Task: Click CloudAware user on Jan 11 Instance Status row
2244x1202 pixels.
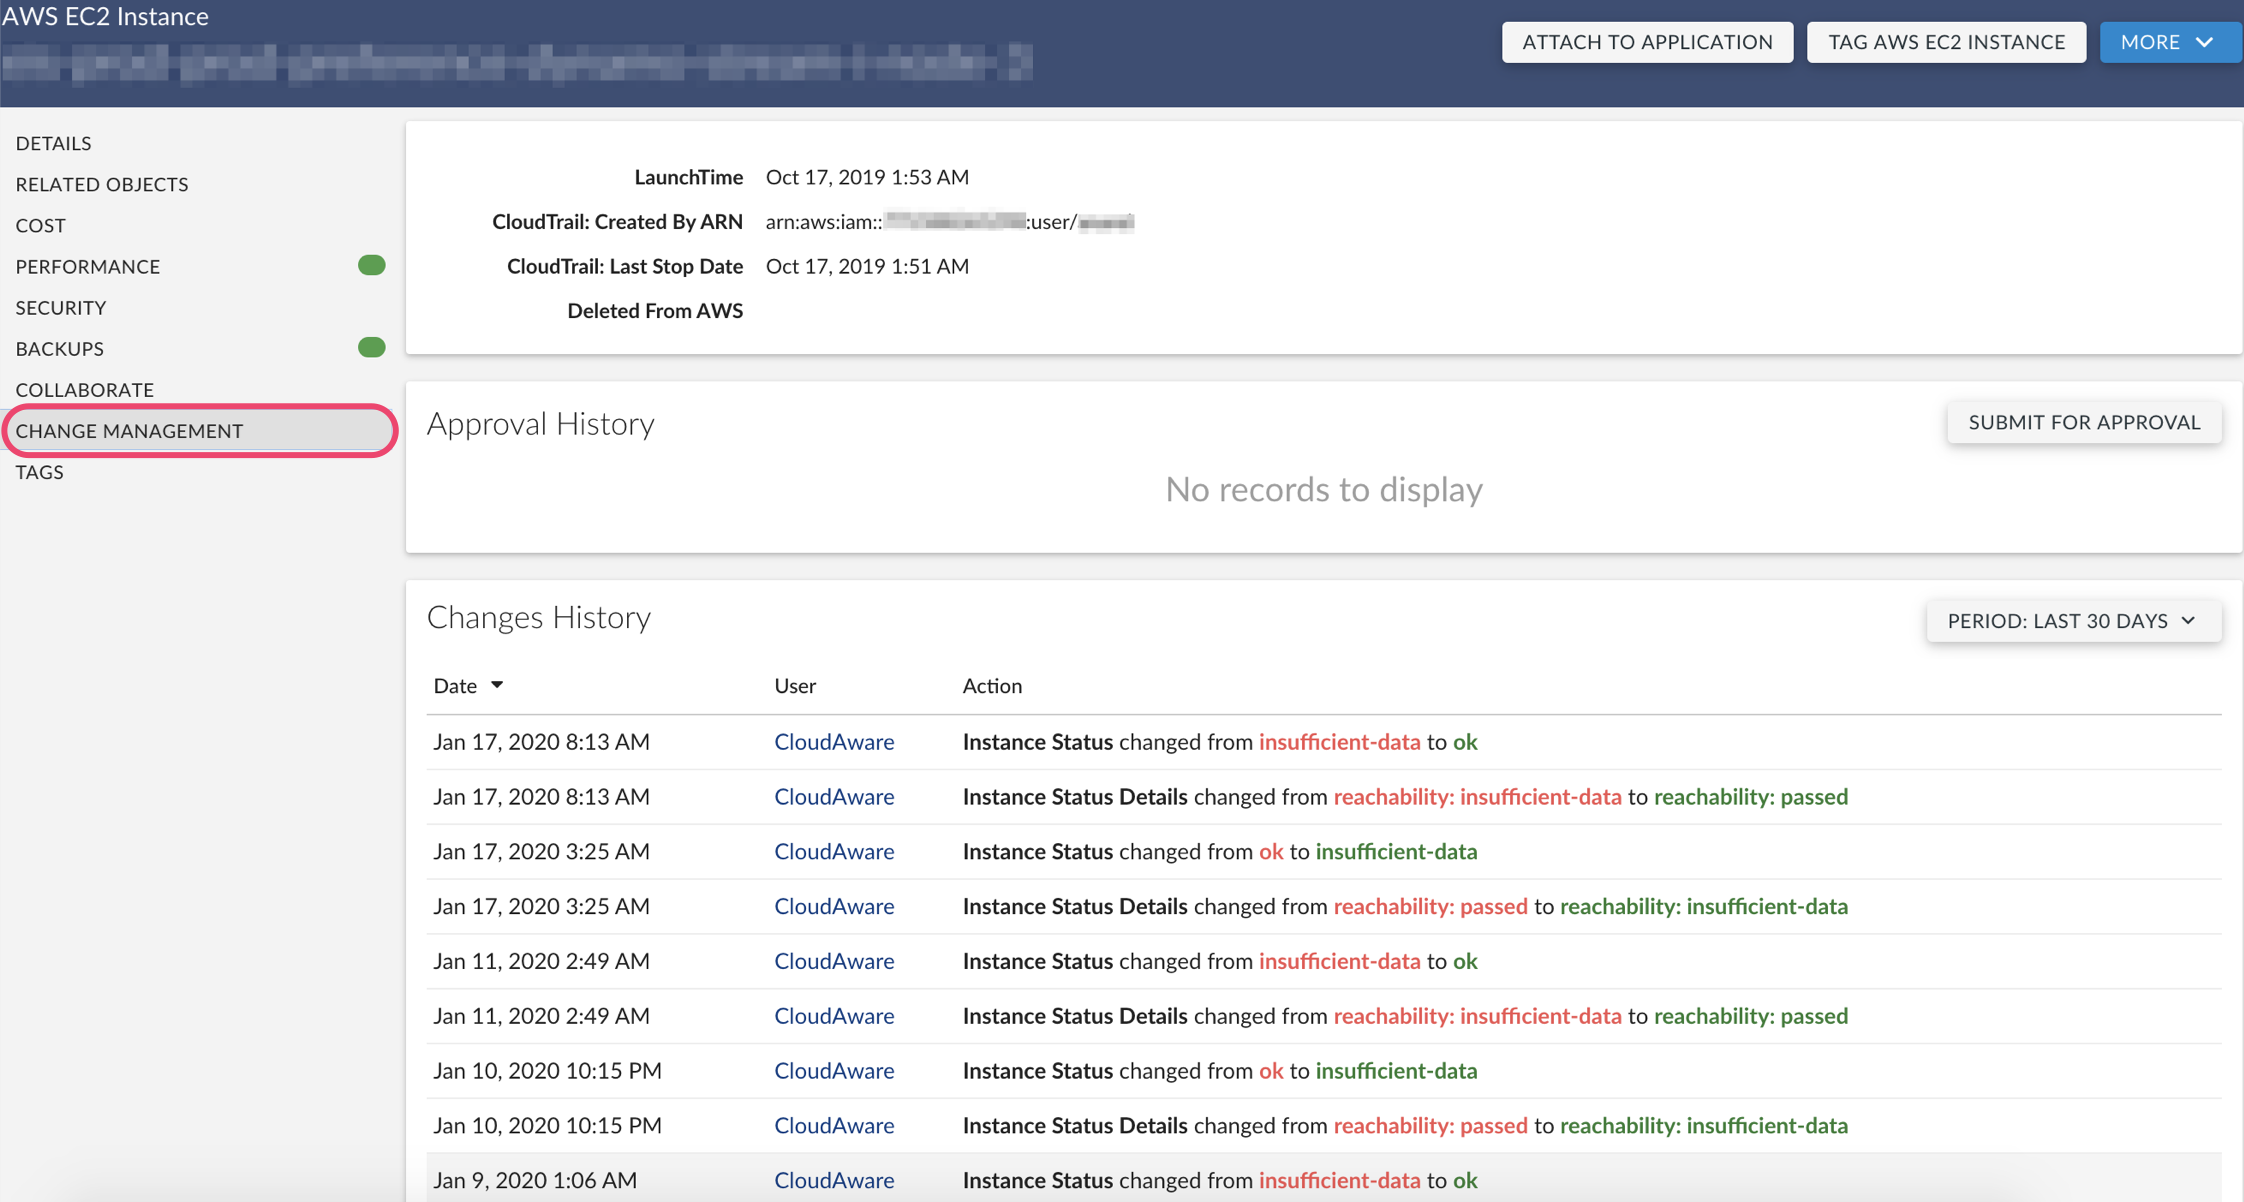Action: (x=833, y=961)
